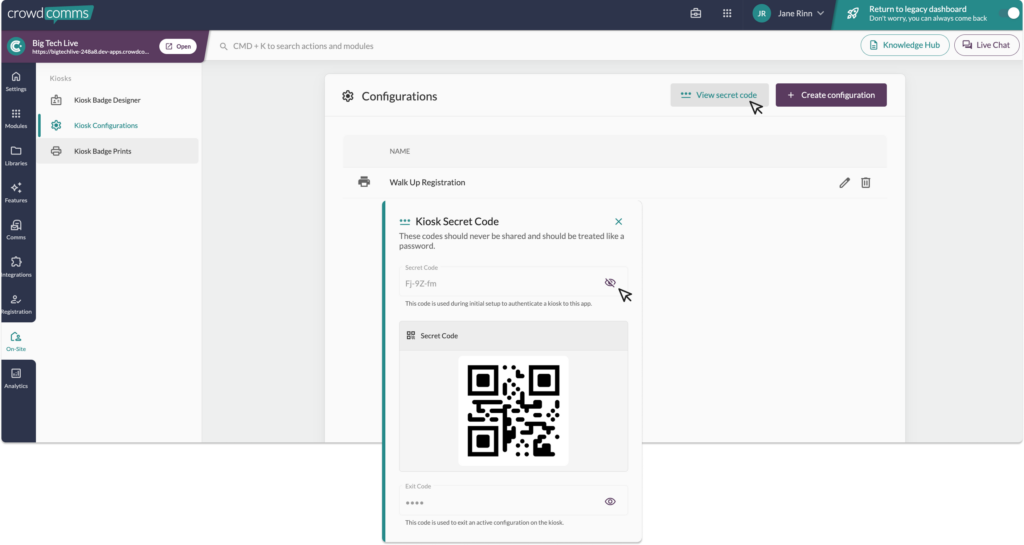Open the grid apps icon in header
Viewport: 1024px width, 545px height.
pyautogui.click(x=727, y=14)
